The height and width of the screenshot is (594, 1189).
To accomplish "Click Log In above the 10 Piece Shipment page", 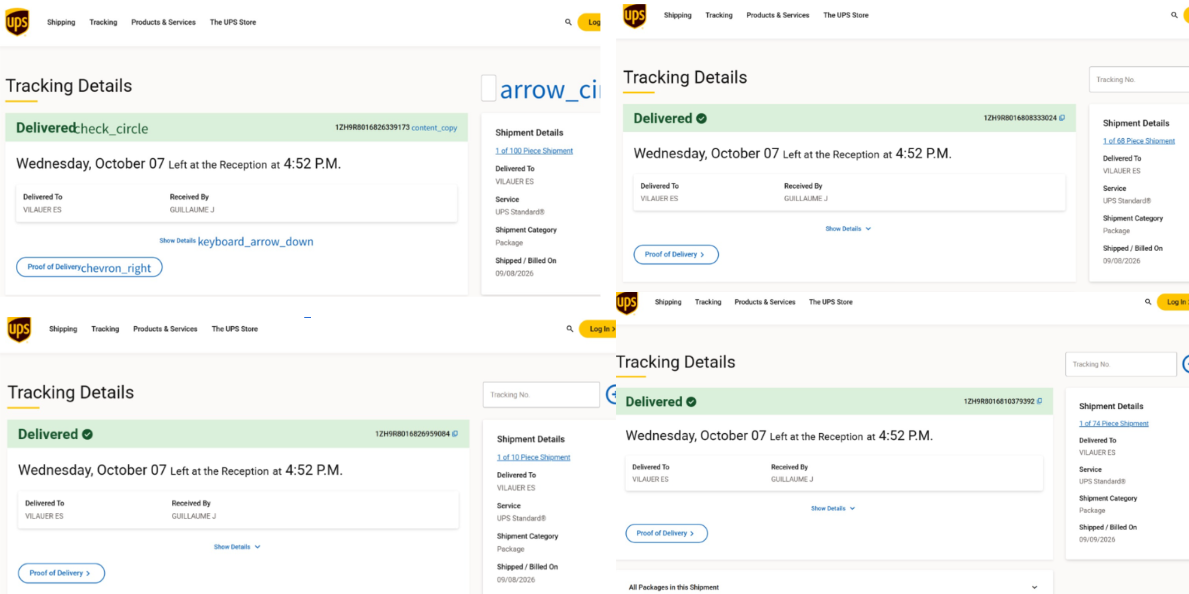I will (598, 328).
